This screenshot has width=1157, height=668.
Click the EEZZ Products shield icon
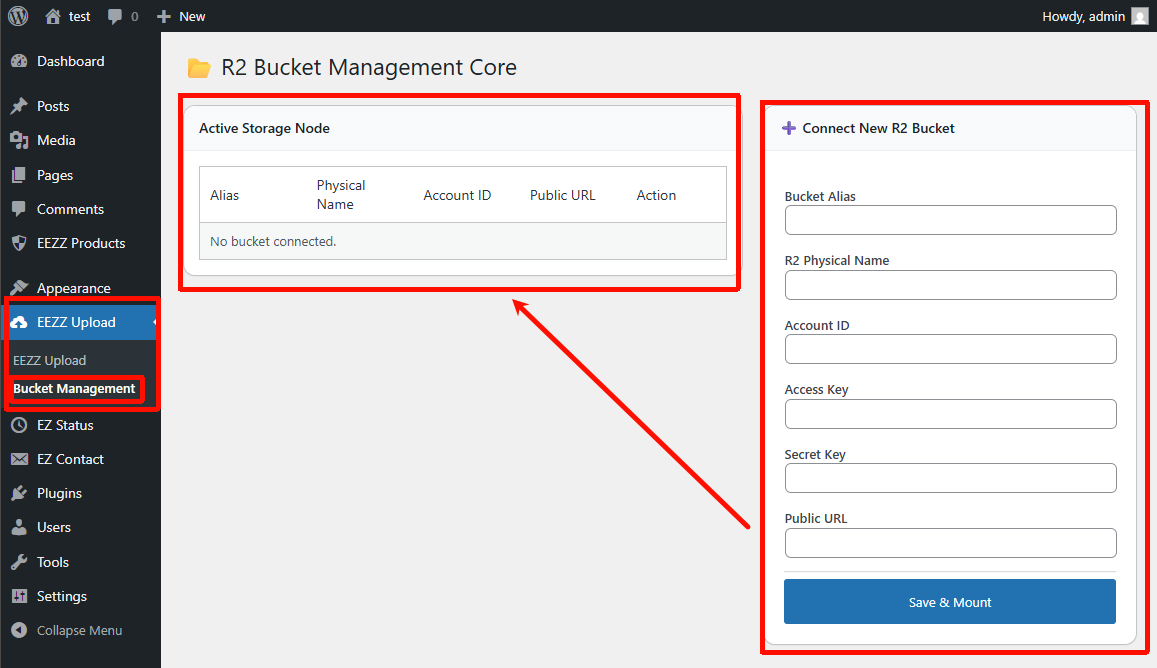click(19, 243)
